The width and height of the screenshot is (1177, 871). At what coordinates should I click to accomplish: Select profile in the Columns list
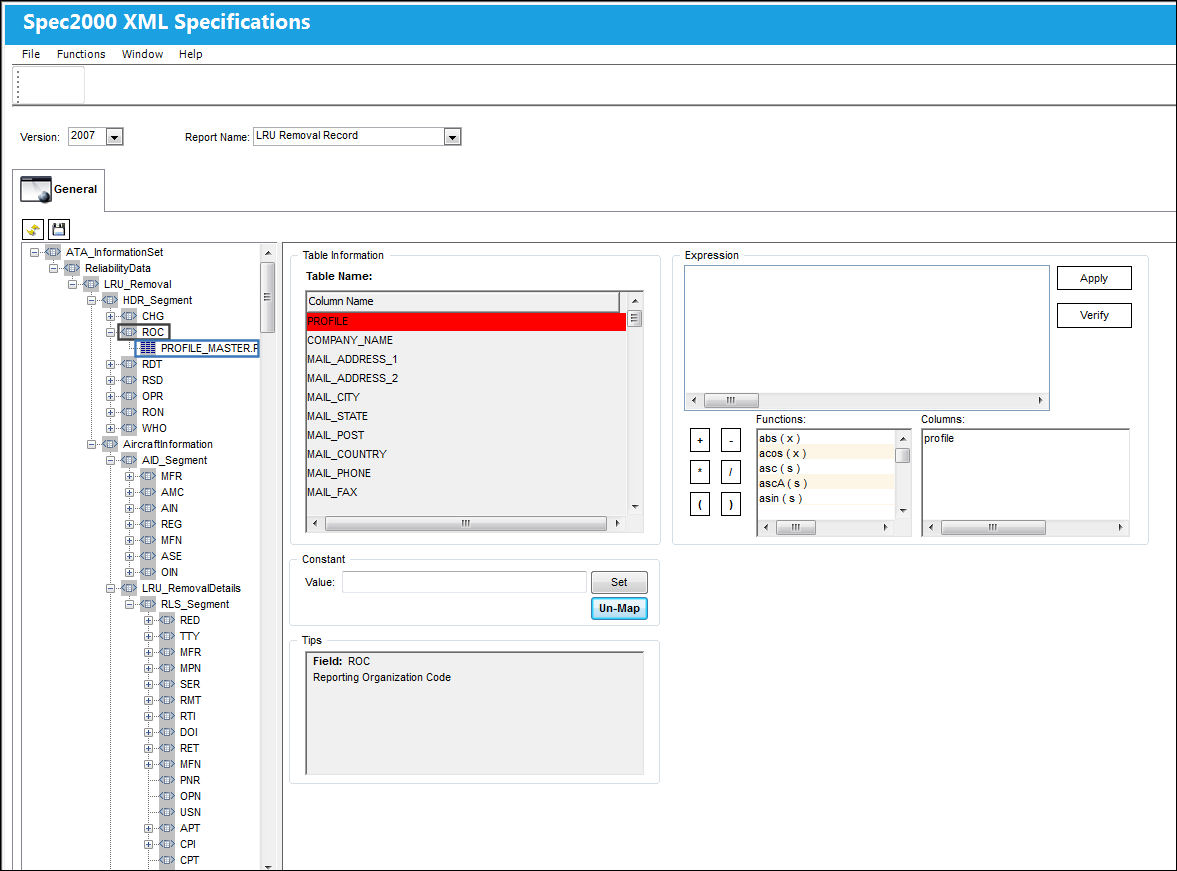[939, 439]
